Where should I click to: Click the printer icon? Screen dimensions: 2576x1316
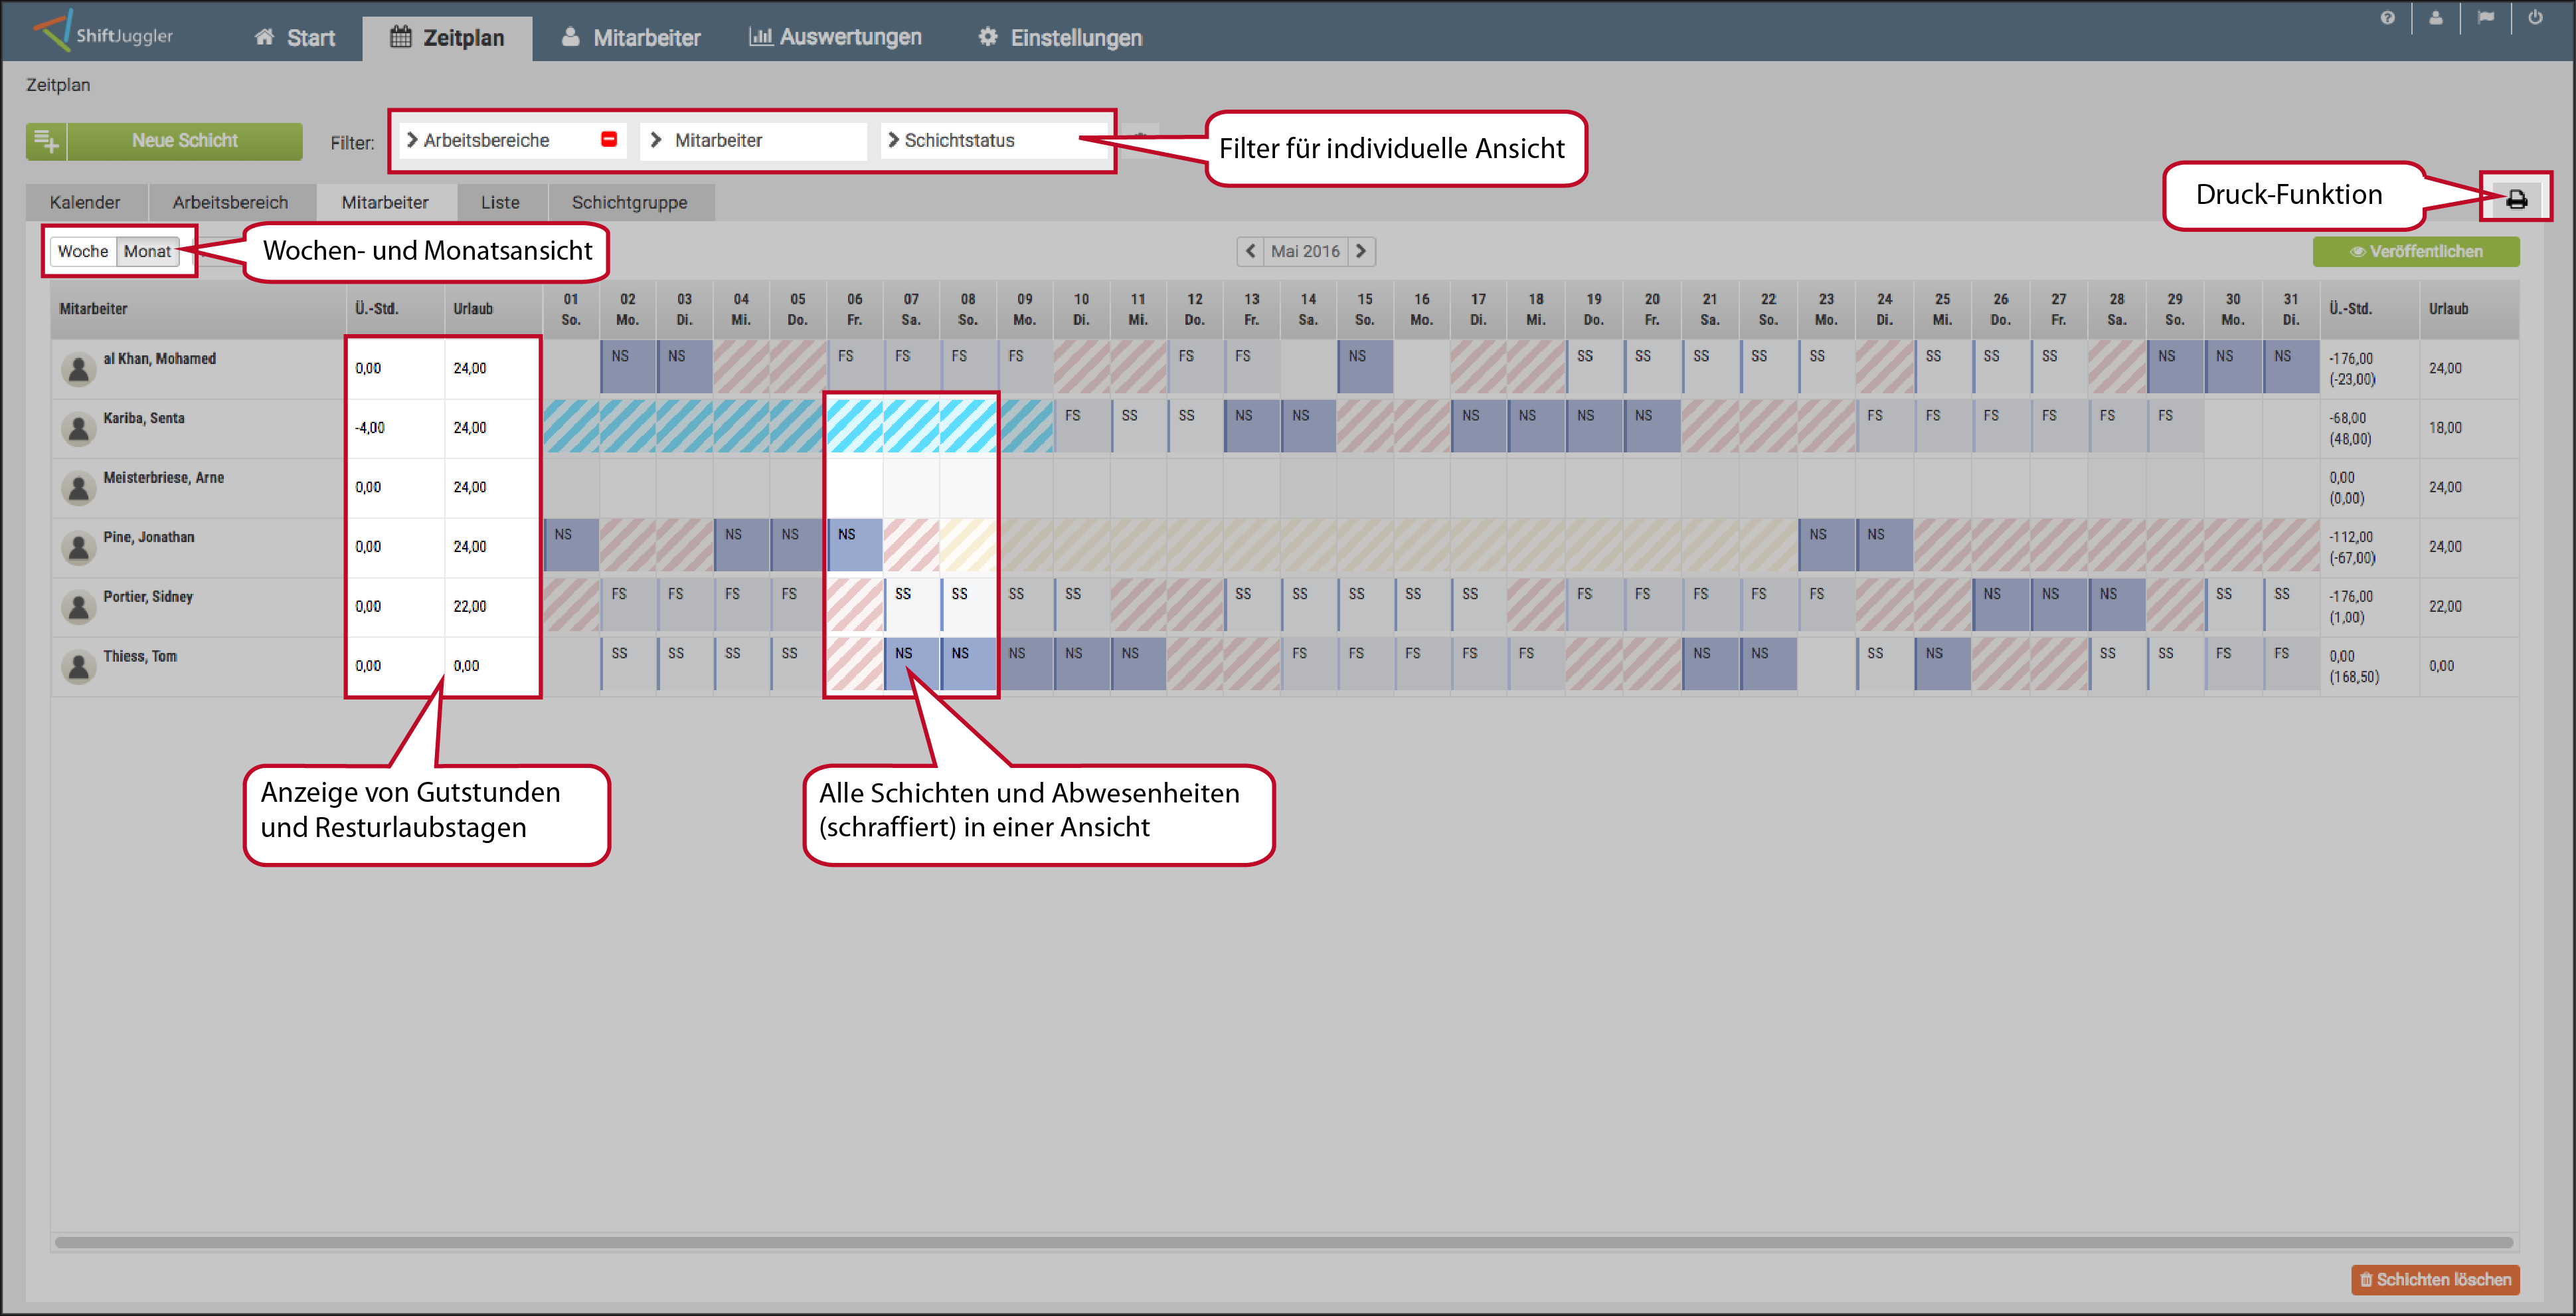pos(2516,198)
